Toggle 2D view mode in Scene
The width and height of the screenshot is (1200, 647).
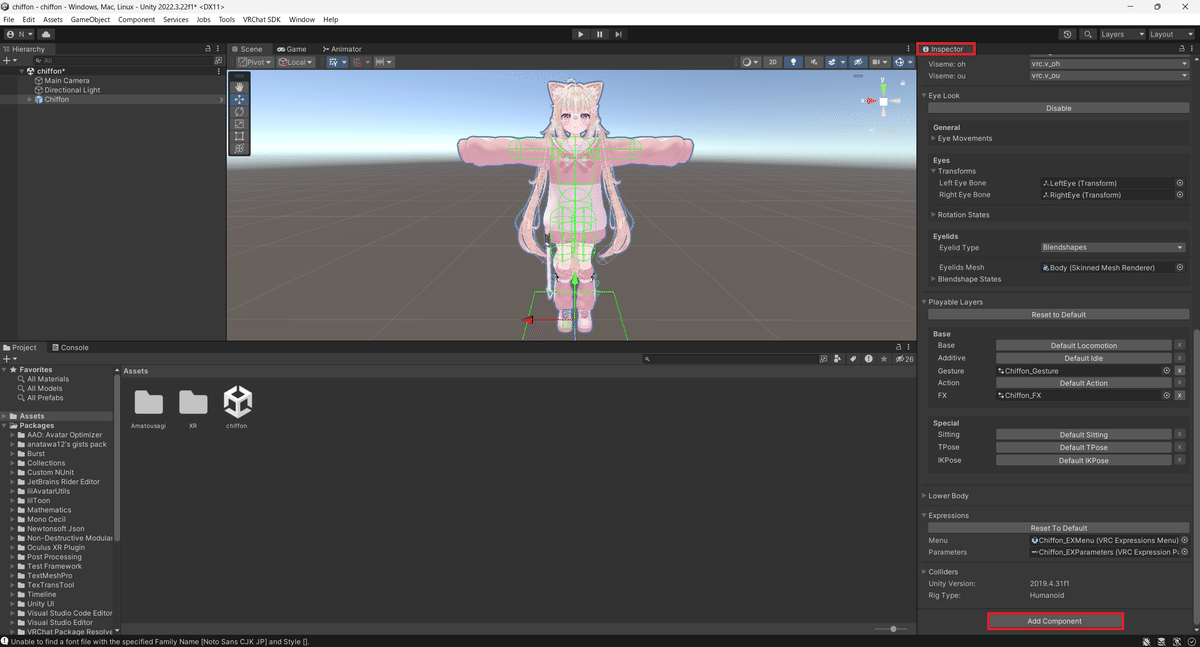pyautogui.click(x=773, y=62)
